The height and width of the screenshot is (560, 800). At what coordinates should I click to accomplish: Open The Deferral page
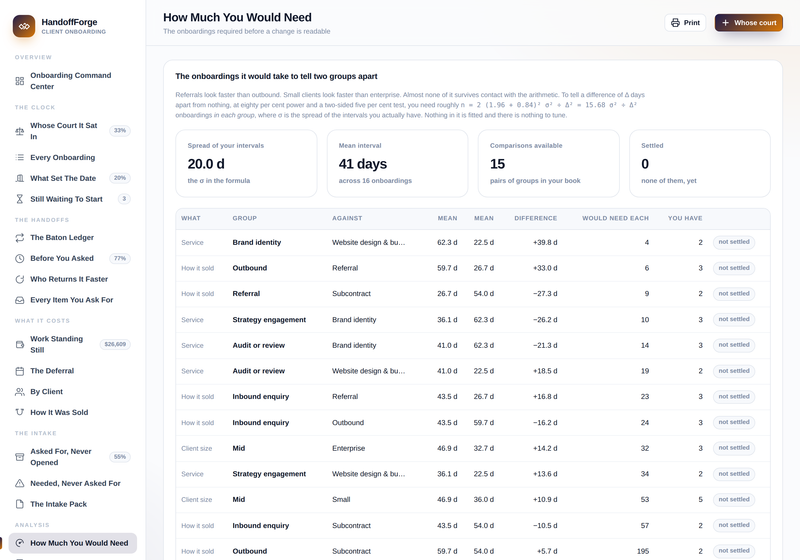pyautogui.click(x=72, y=371)
